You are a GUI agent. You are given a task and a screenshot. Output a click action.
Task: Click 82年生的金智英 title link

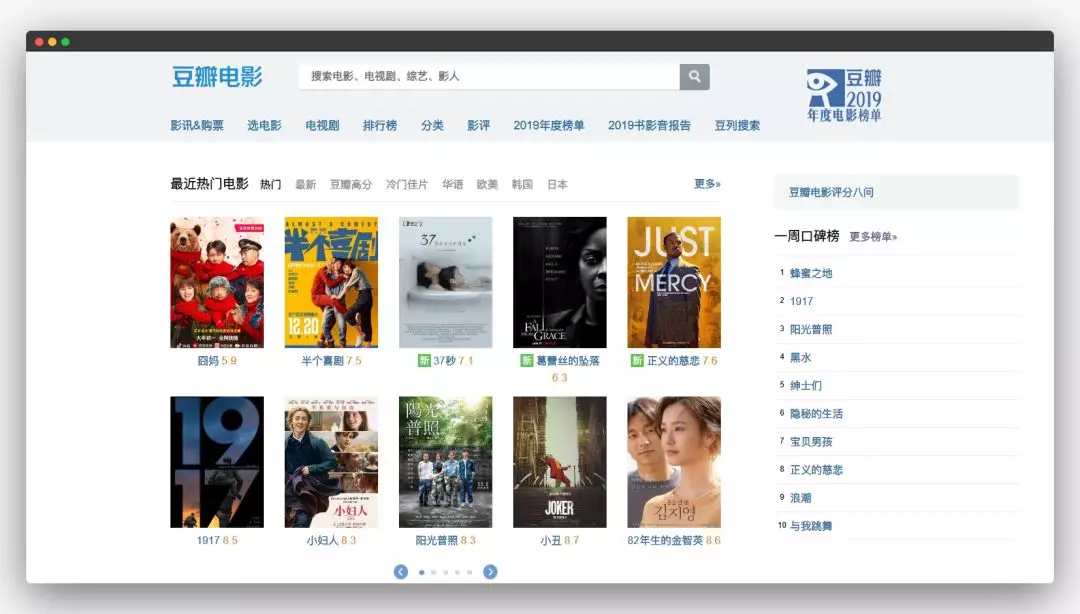[665, 541]
